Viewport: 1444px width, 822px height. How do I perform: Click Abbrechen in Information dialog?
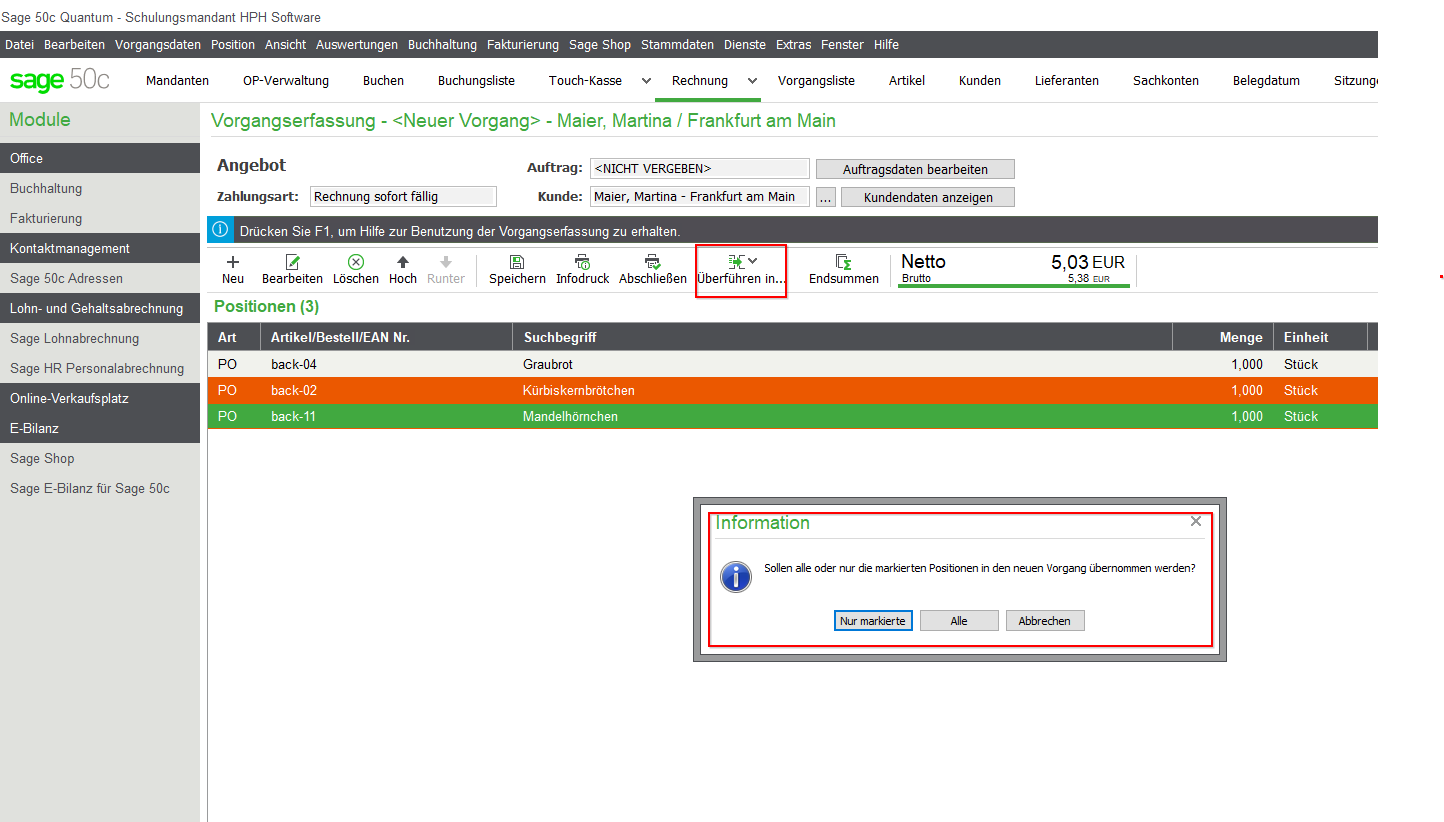tap(1045, 621)
